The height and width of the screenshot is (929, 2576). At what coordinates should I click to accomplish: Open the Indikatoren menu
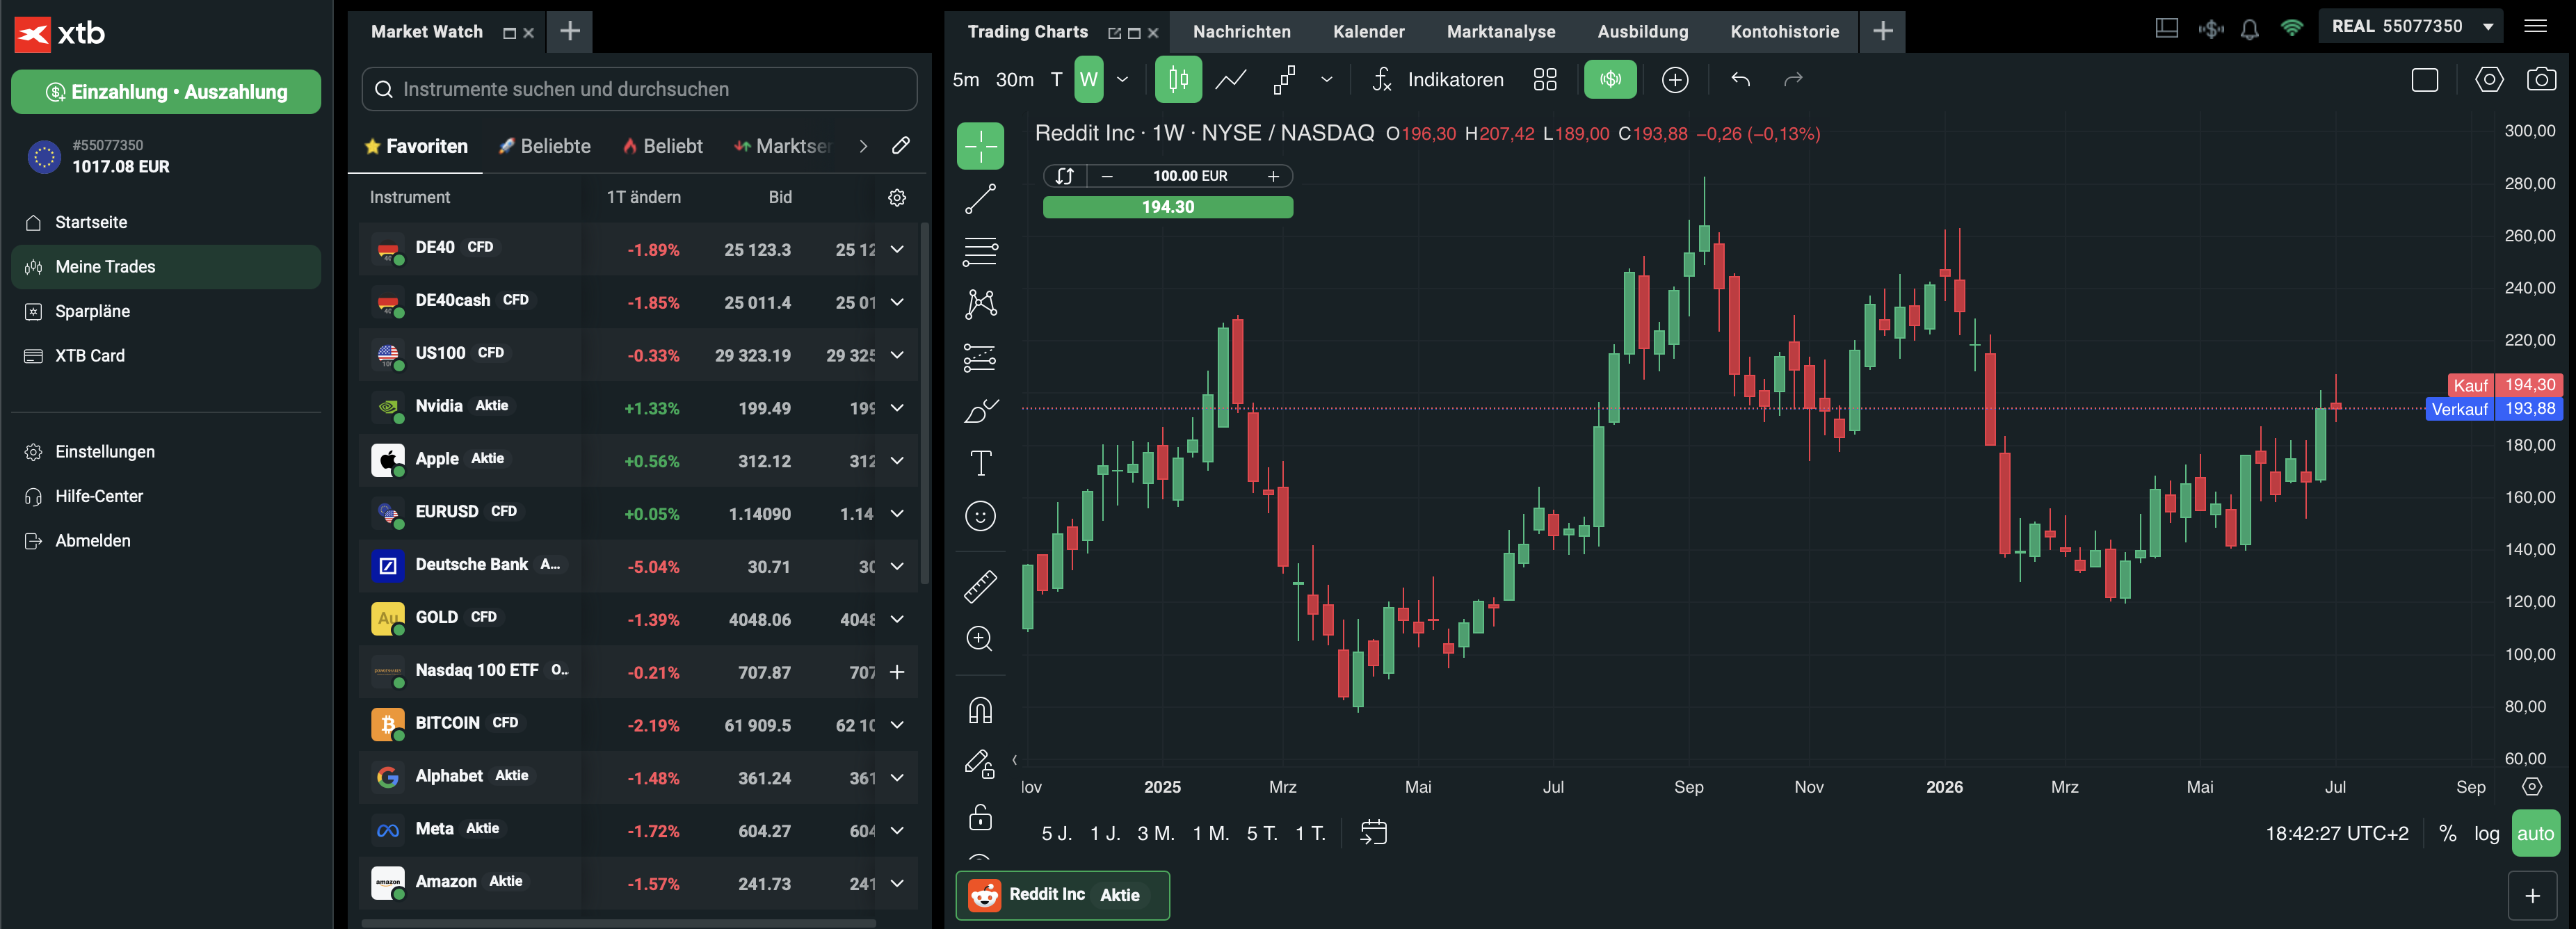pos(1437,80)
